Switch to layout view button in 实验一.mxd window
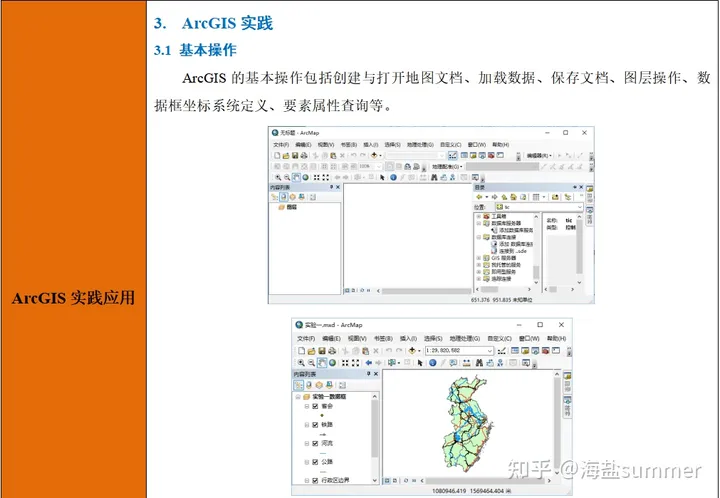 tap(395, 481)
